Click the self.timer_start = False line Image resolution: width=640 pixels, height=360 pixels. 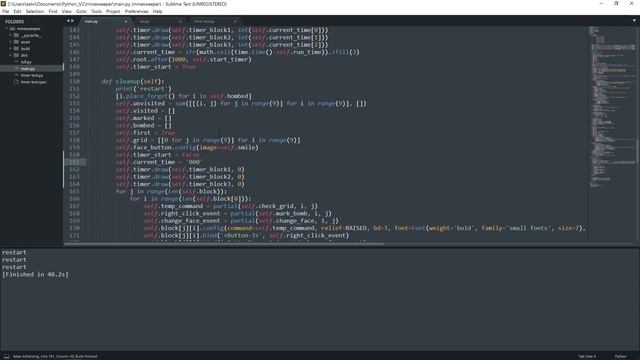pos(158,155)
